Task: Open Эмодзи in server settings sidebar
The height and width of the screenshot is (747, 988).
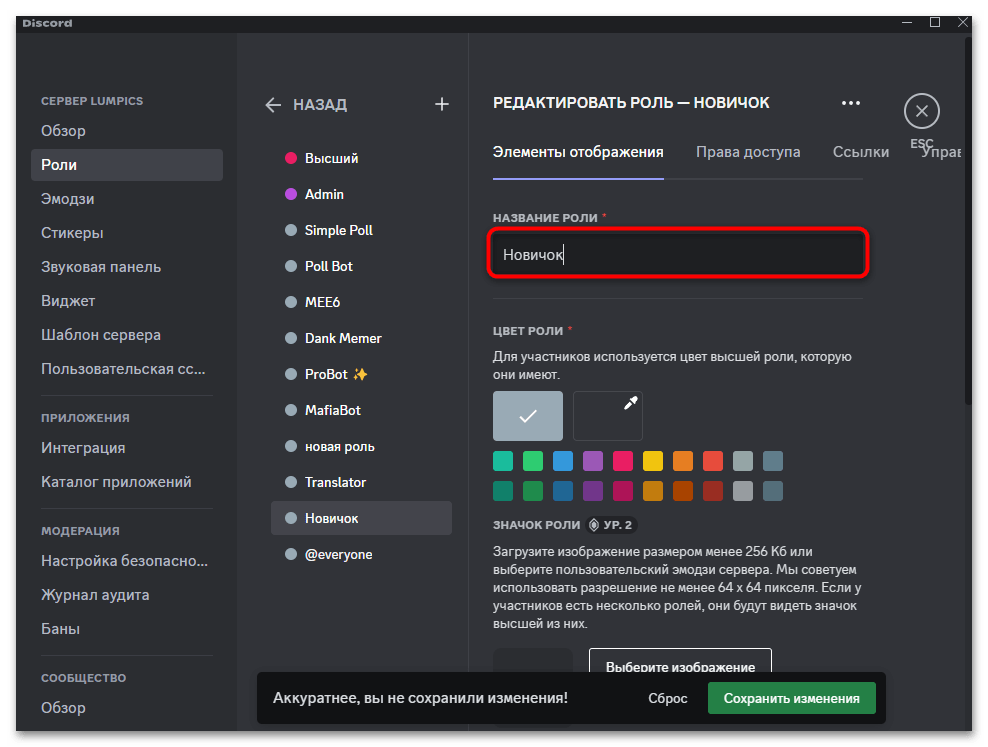Action: [68, 199]
